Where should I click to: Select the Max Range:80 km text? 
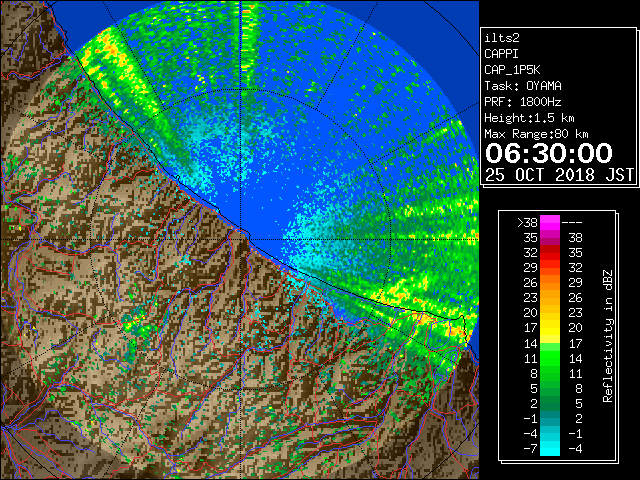pyautogui.click(x=536, y=134)
